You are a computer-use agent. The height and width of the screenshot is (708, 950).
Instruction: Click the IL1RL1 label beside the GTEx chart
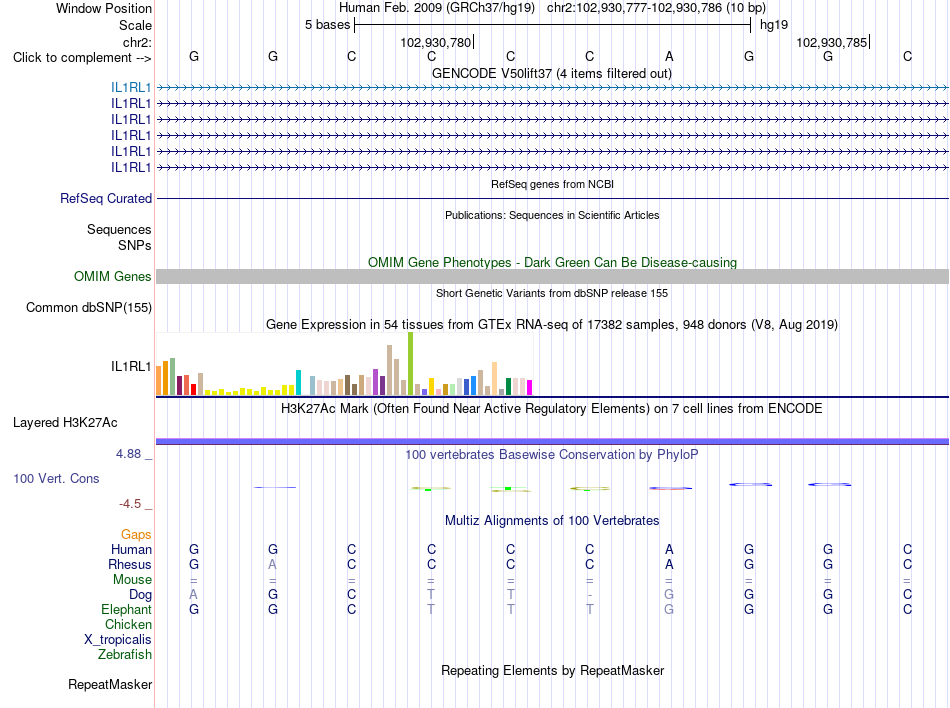coord(131,366)
